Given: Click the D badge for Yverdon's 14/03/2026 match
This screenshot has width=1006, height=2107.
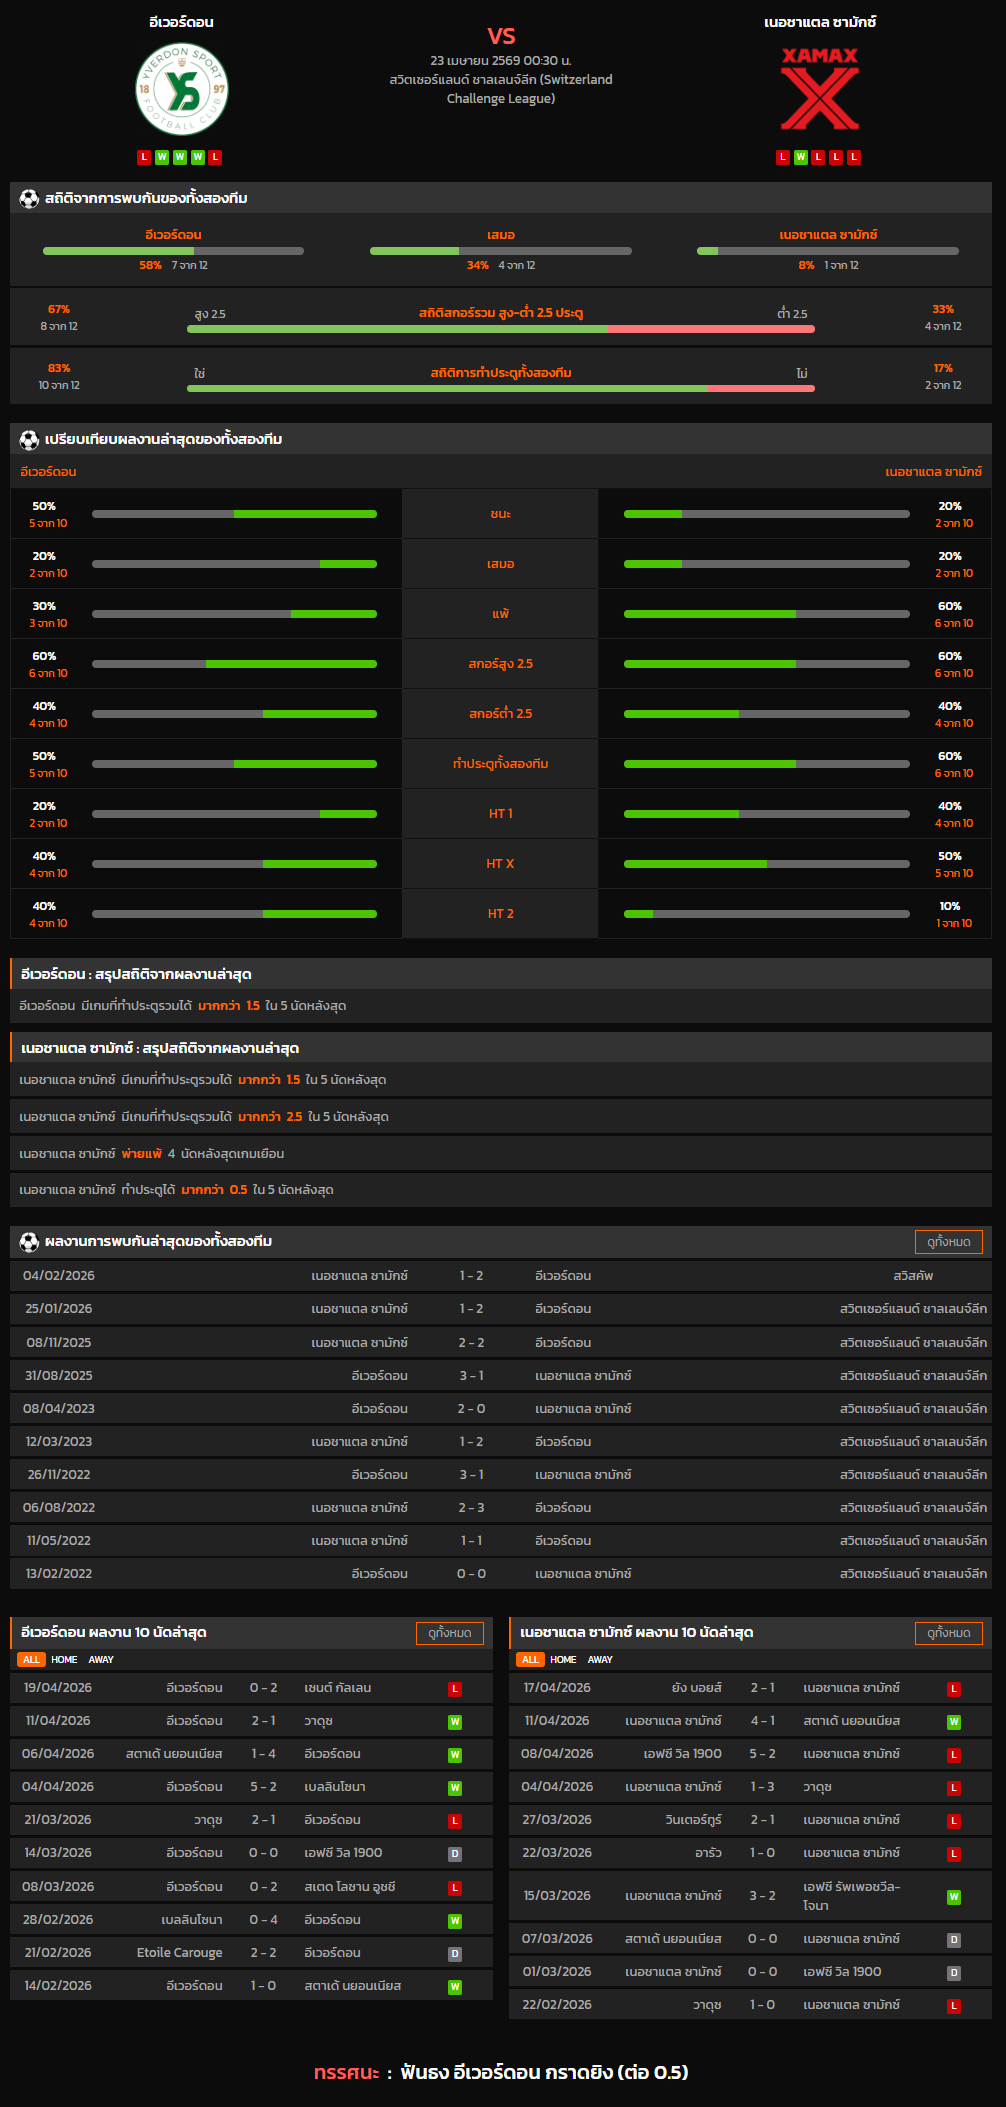Looking at the screenshot, I should coord(455,1853).
